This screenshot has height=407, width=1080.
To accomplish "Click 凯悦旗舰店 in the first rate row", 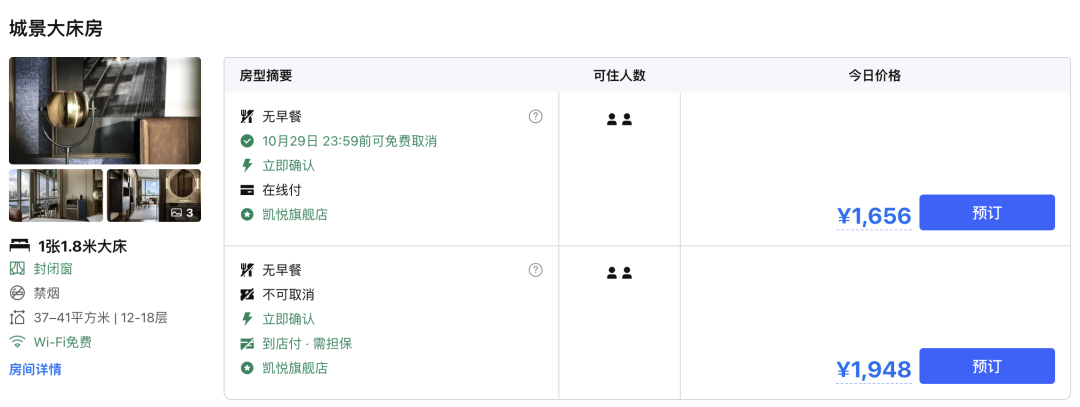I will (x=295, y=214).
